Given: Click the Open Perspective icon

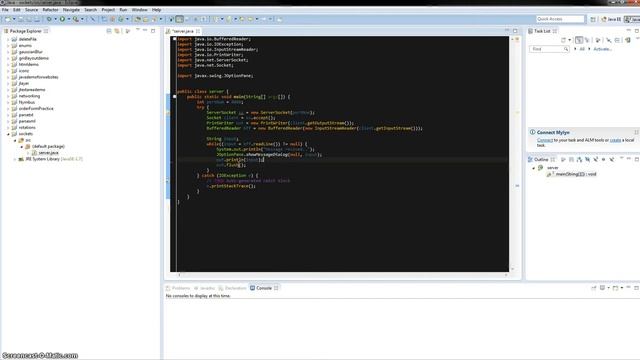Looking at the screenshot, I should click(593, 19).
